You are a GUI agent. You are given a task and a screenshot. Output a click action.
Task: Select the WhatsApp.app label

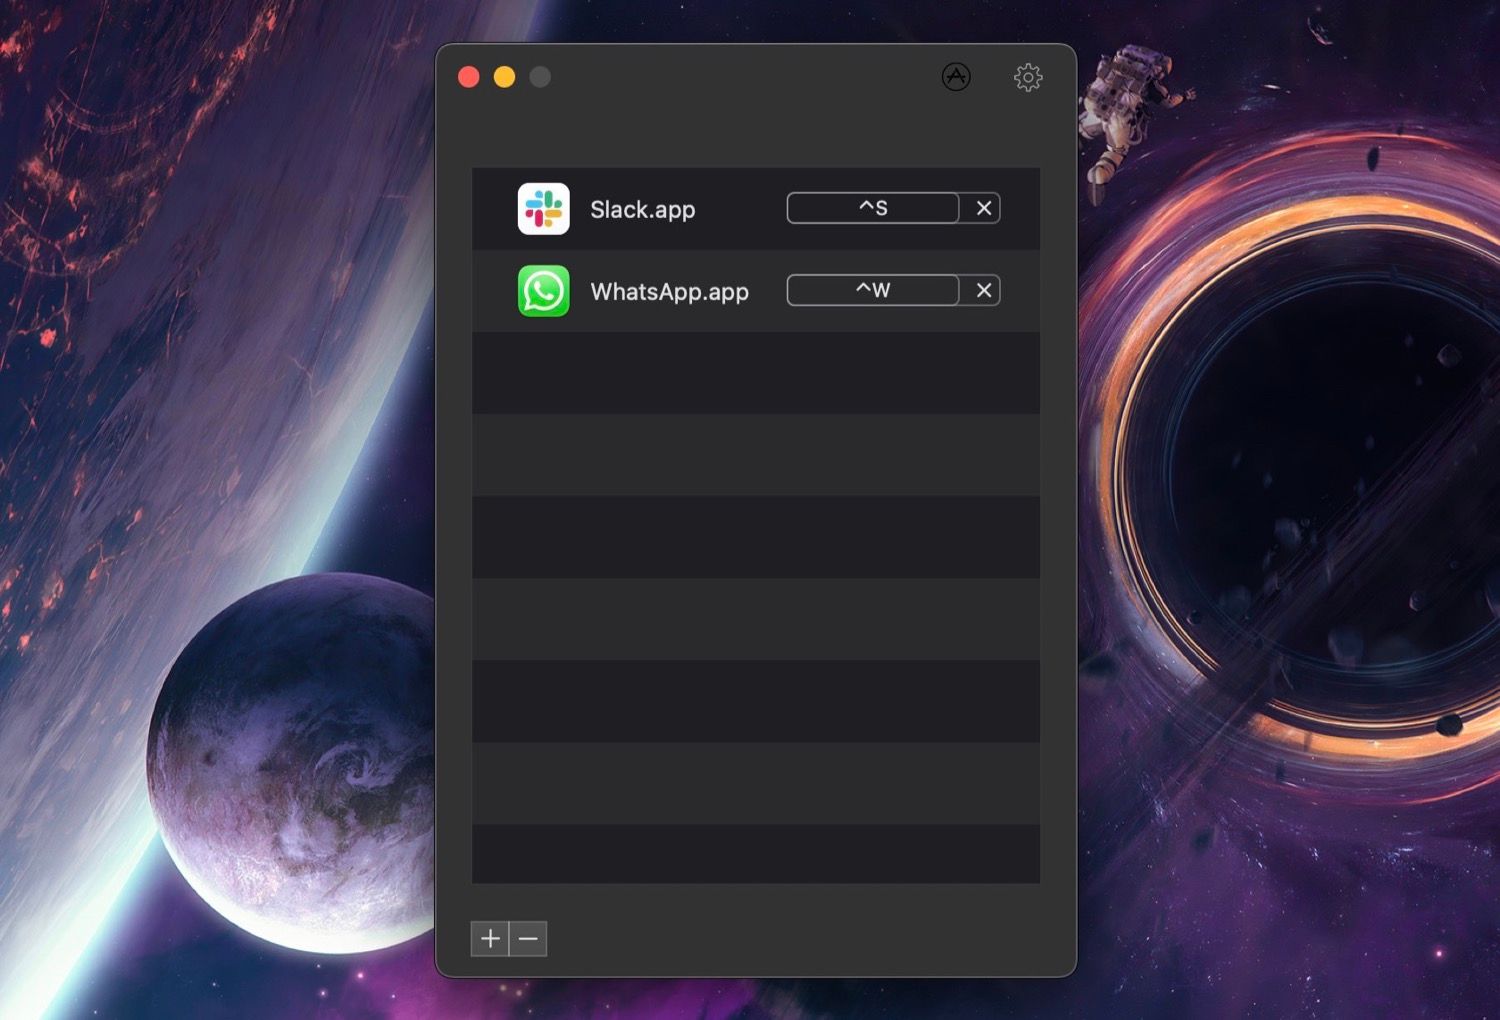click(x=670, y=292)
